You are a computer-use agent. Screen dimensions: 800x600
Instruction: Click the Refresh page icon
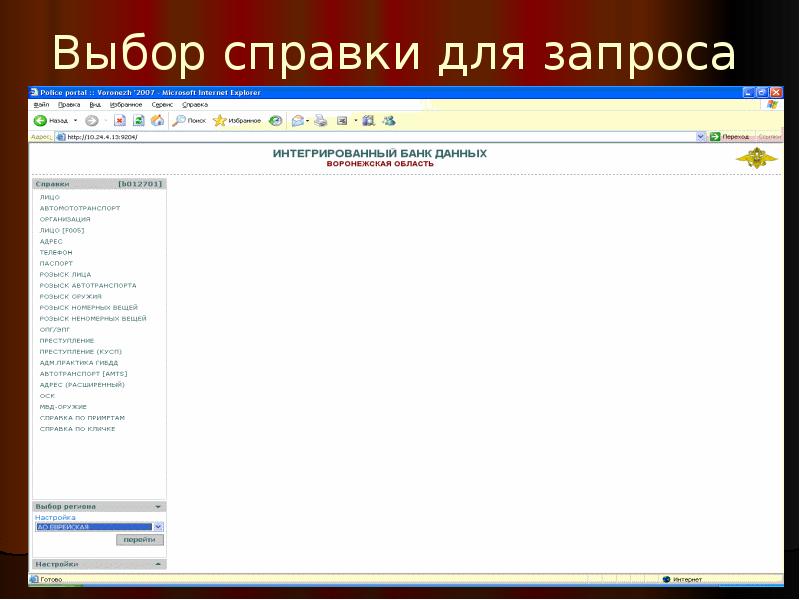140,120
